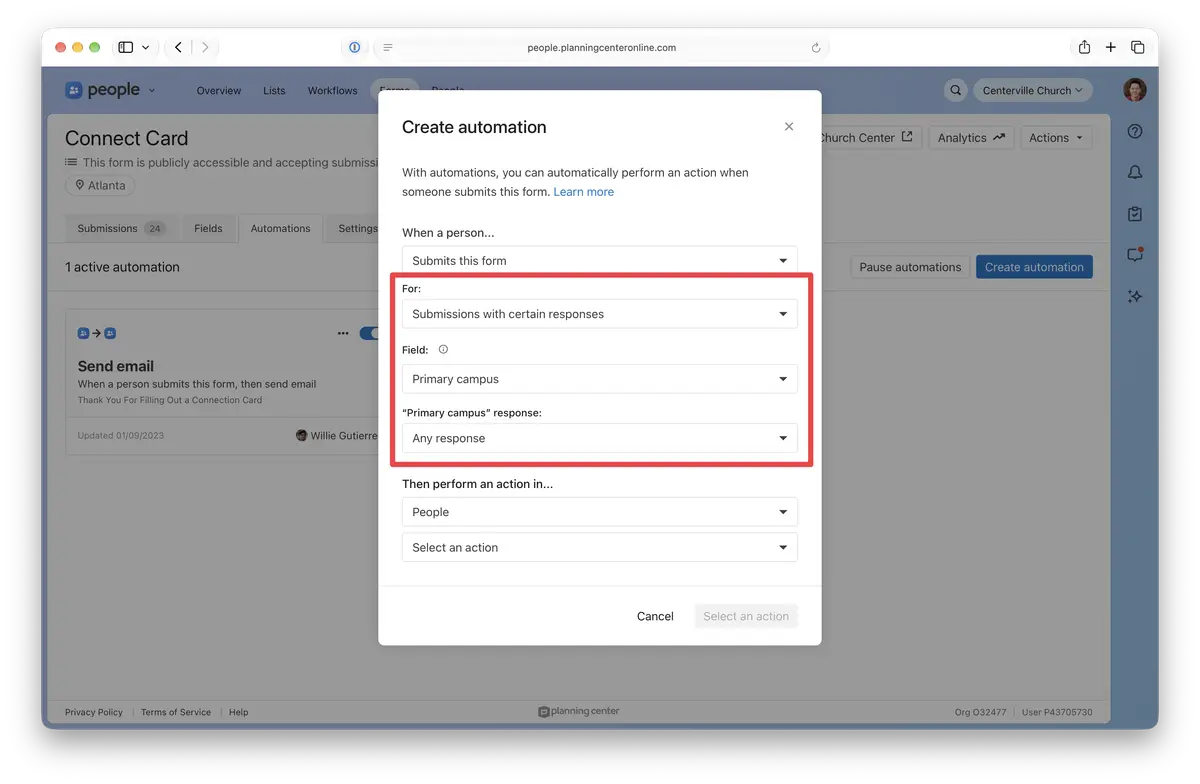Open Terms of Service link

pos(176,712)
